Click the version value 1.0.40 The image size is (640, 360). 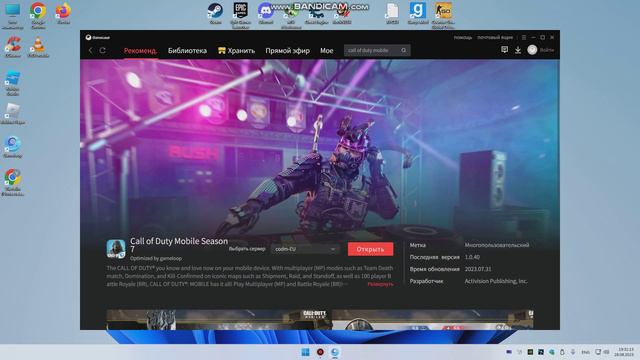(472, 257)
